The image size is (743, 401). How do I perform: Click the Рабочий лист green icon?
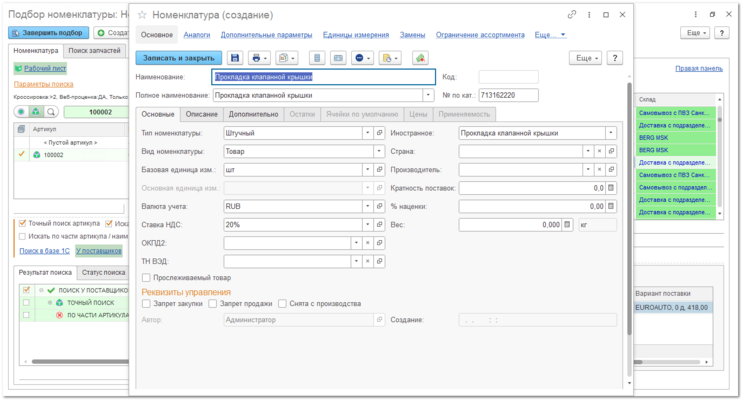coord(18,69)
